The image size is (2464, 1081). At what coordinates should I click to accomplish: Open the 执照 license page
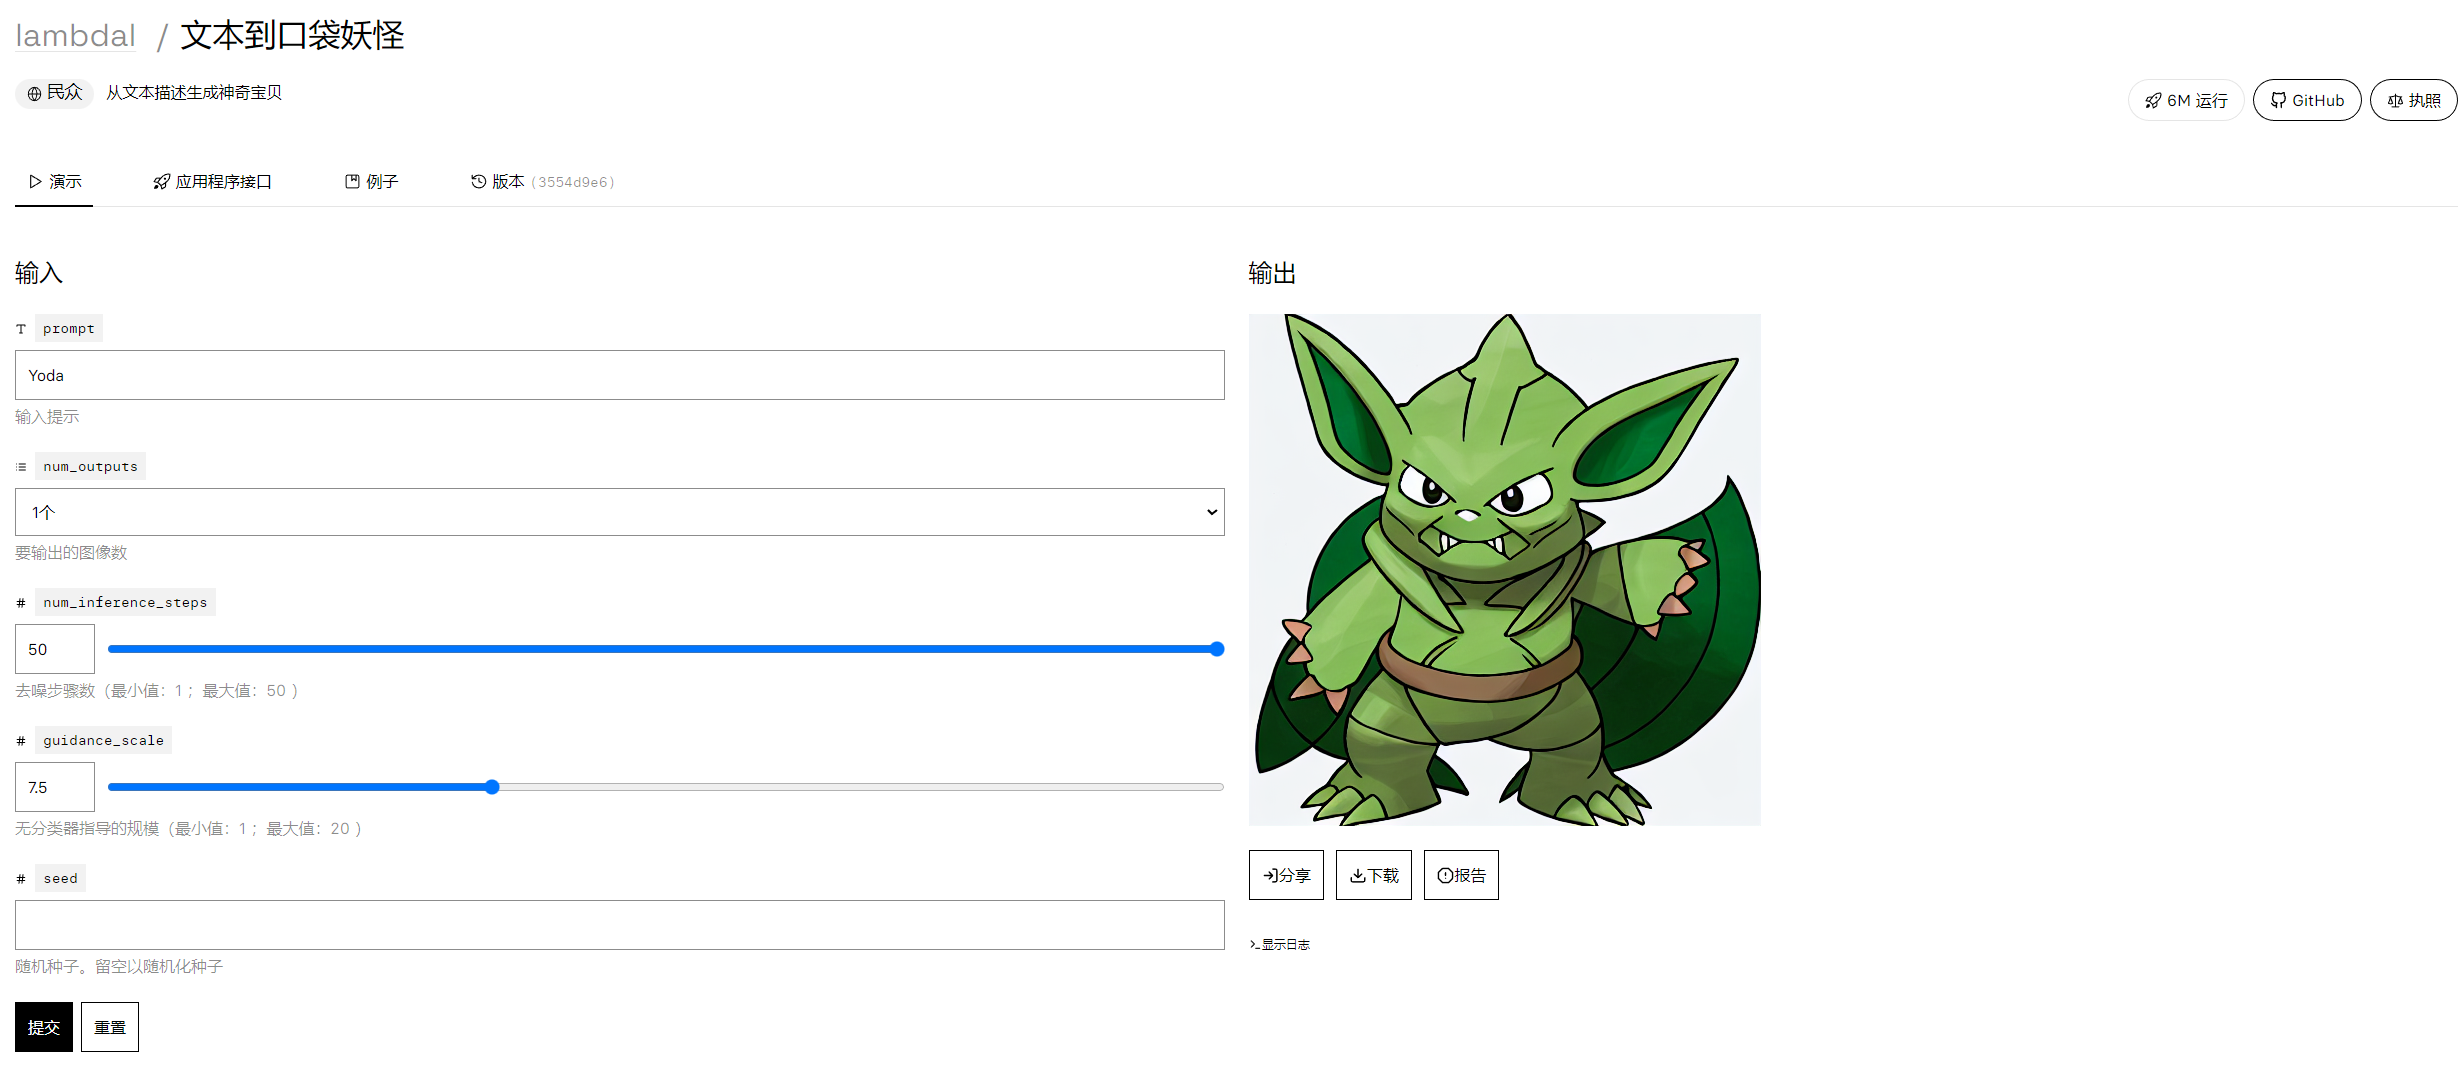pos(2413,100)
